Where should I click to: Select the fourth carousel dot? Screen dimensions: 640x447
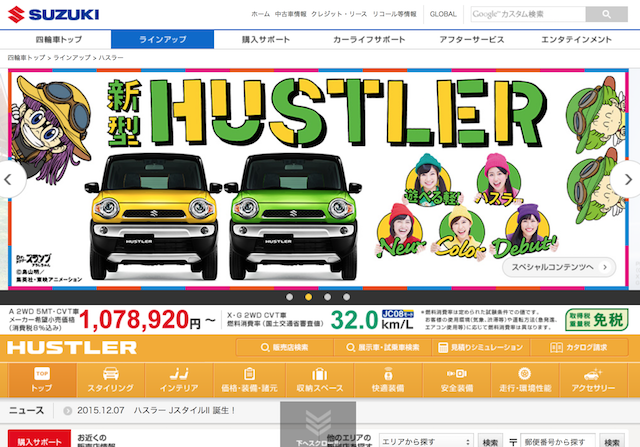346,297
